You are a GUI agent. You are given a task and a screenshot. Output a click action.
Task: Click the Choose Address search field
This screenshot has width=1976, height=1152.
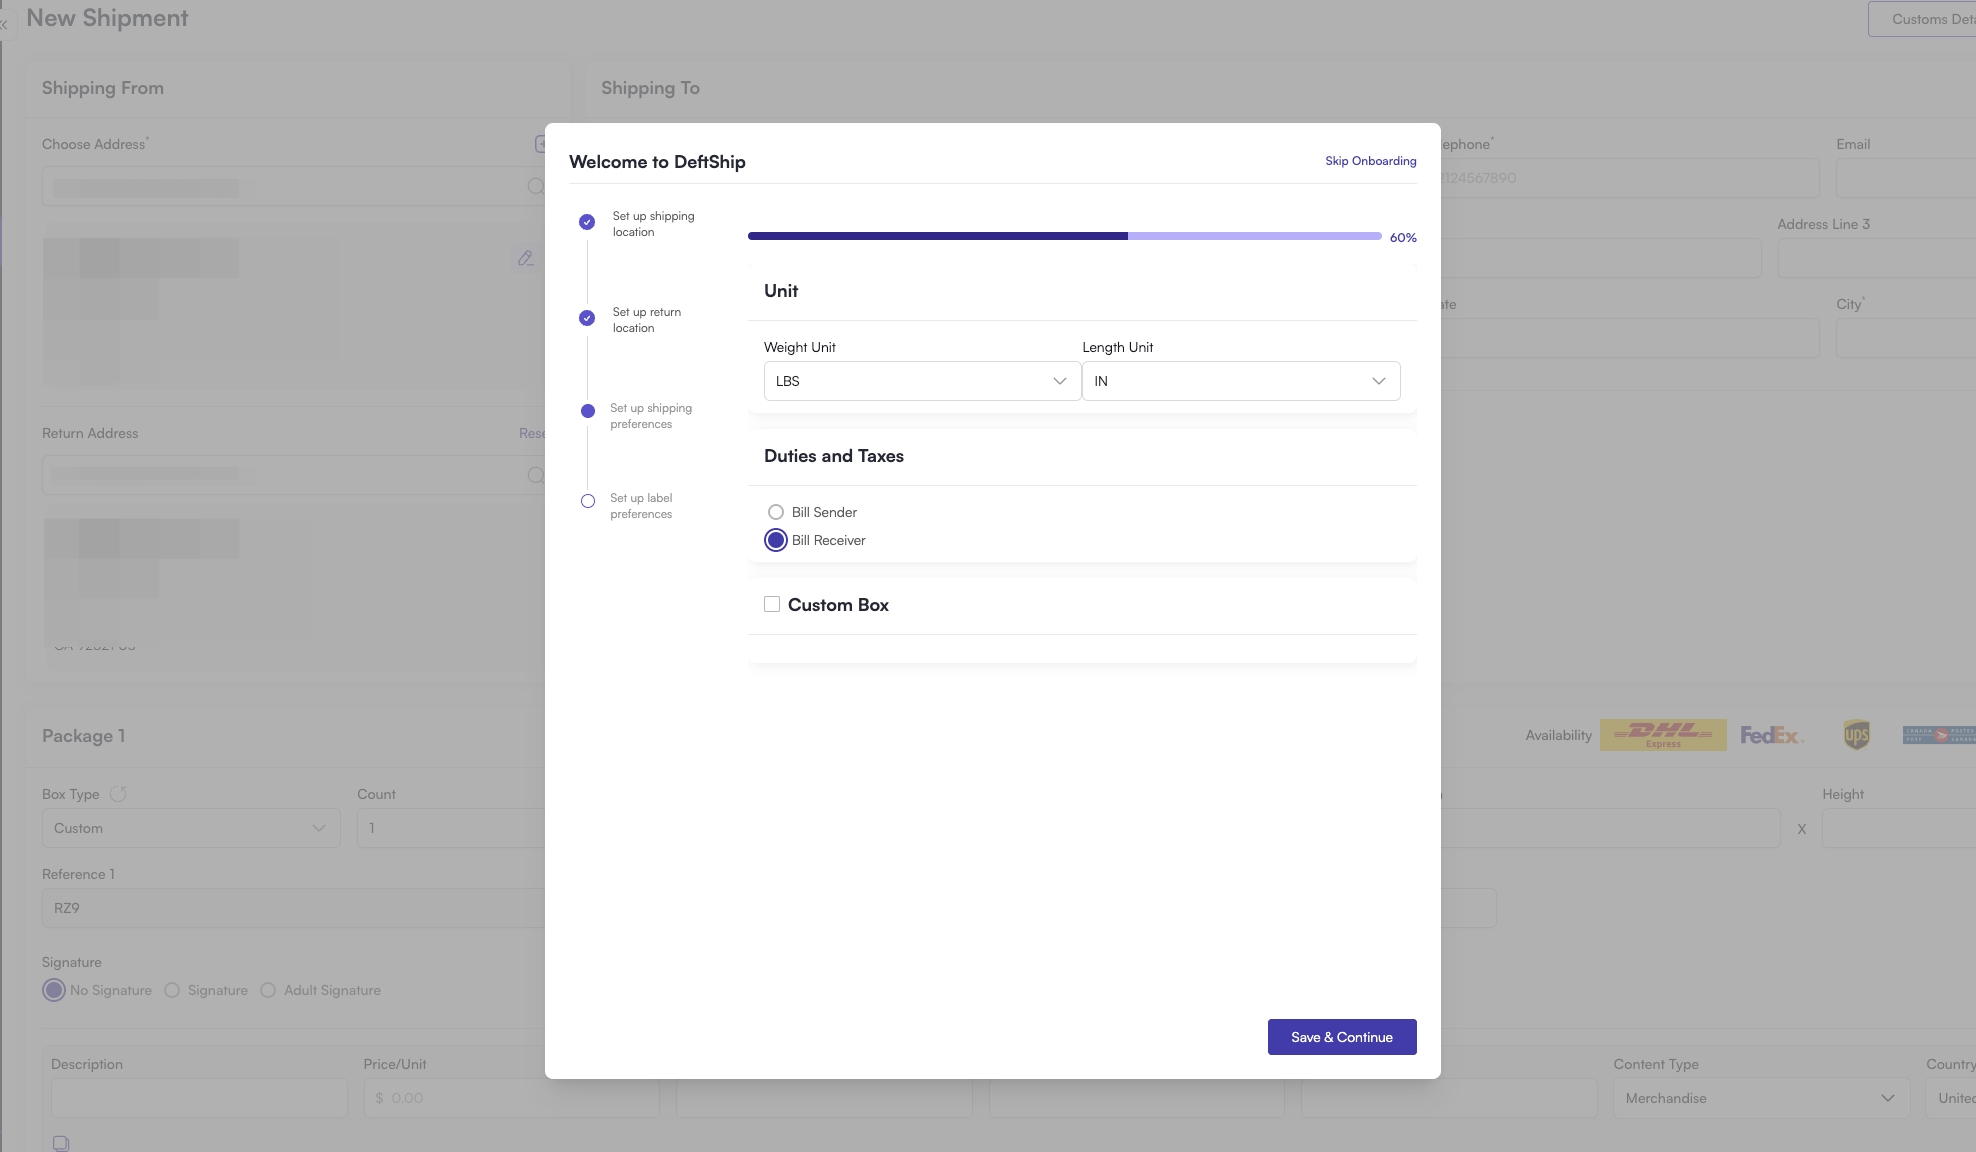pos(293,186)
